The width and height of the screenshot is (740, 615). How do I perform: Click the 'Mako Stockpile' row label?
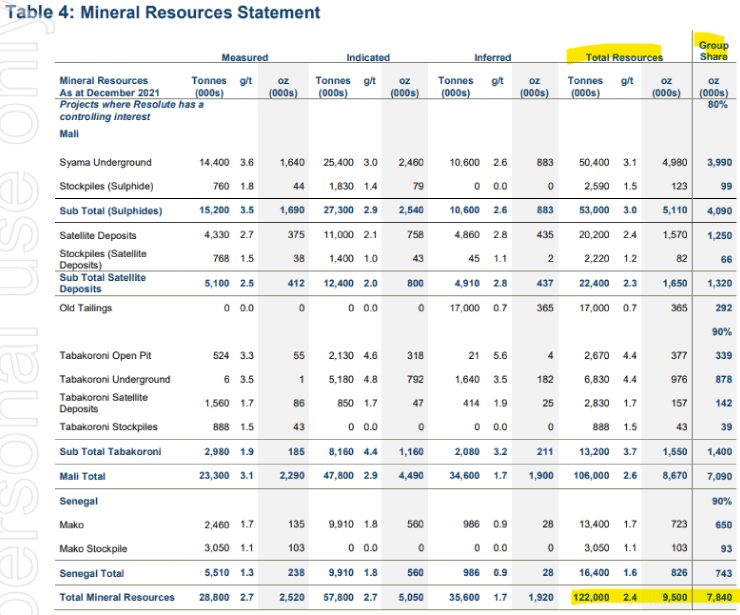95,549
